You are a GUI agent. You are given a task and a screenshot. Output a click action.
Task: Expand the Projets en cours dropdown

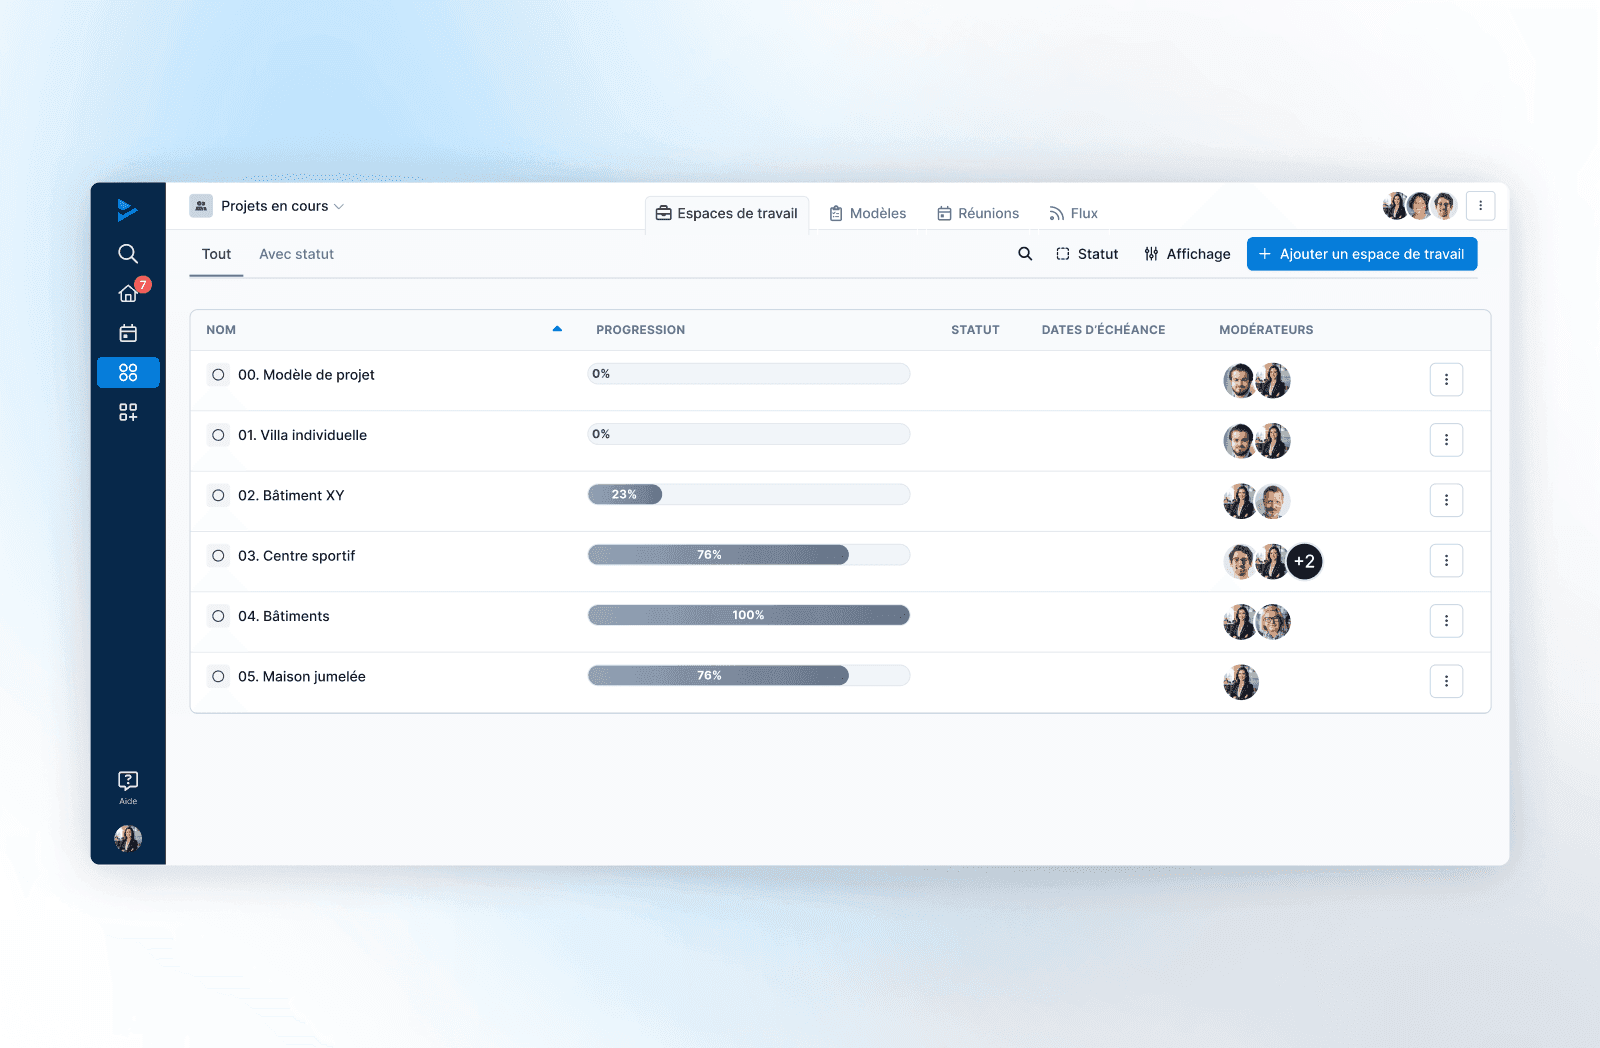click(267, 206)
